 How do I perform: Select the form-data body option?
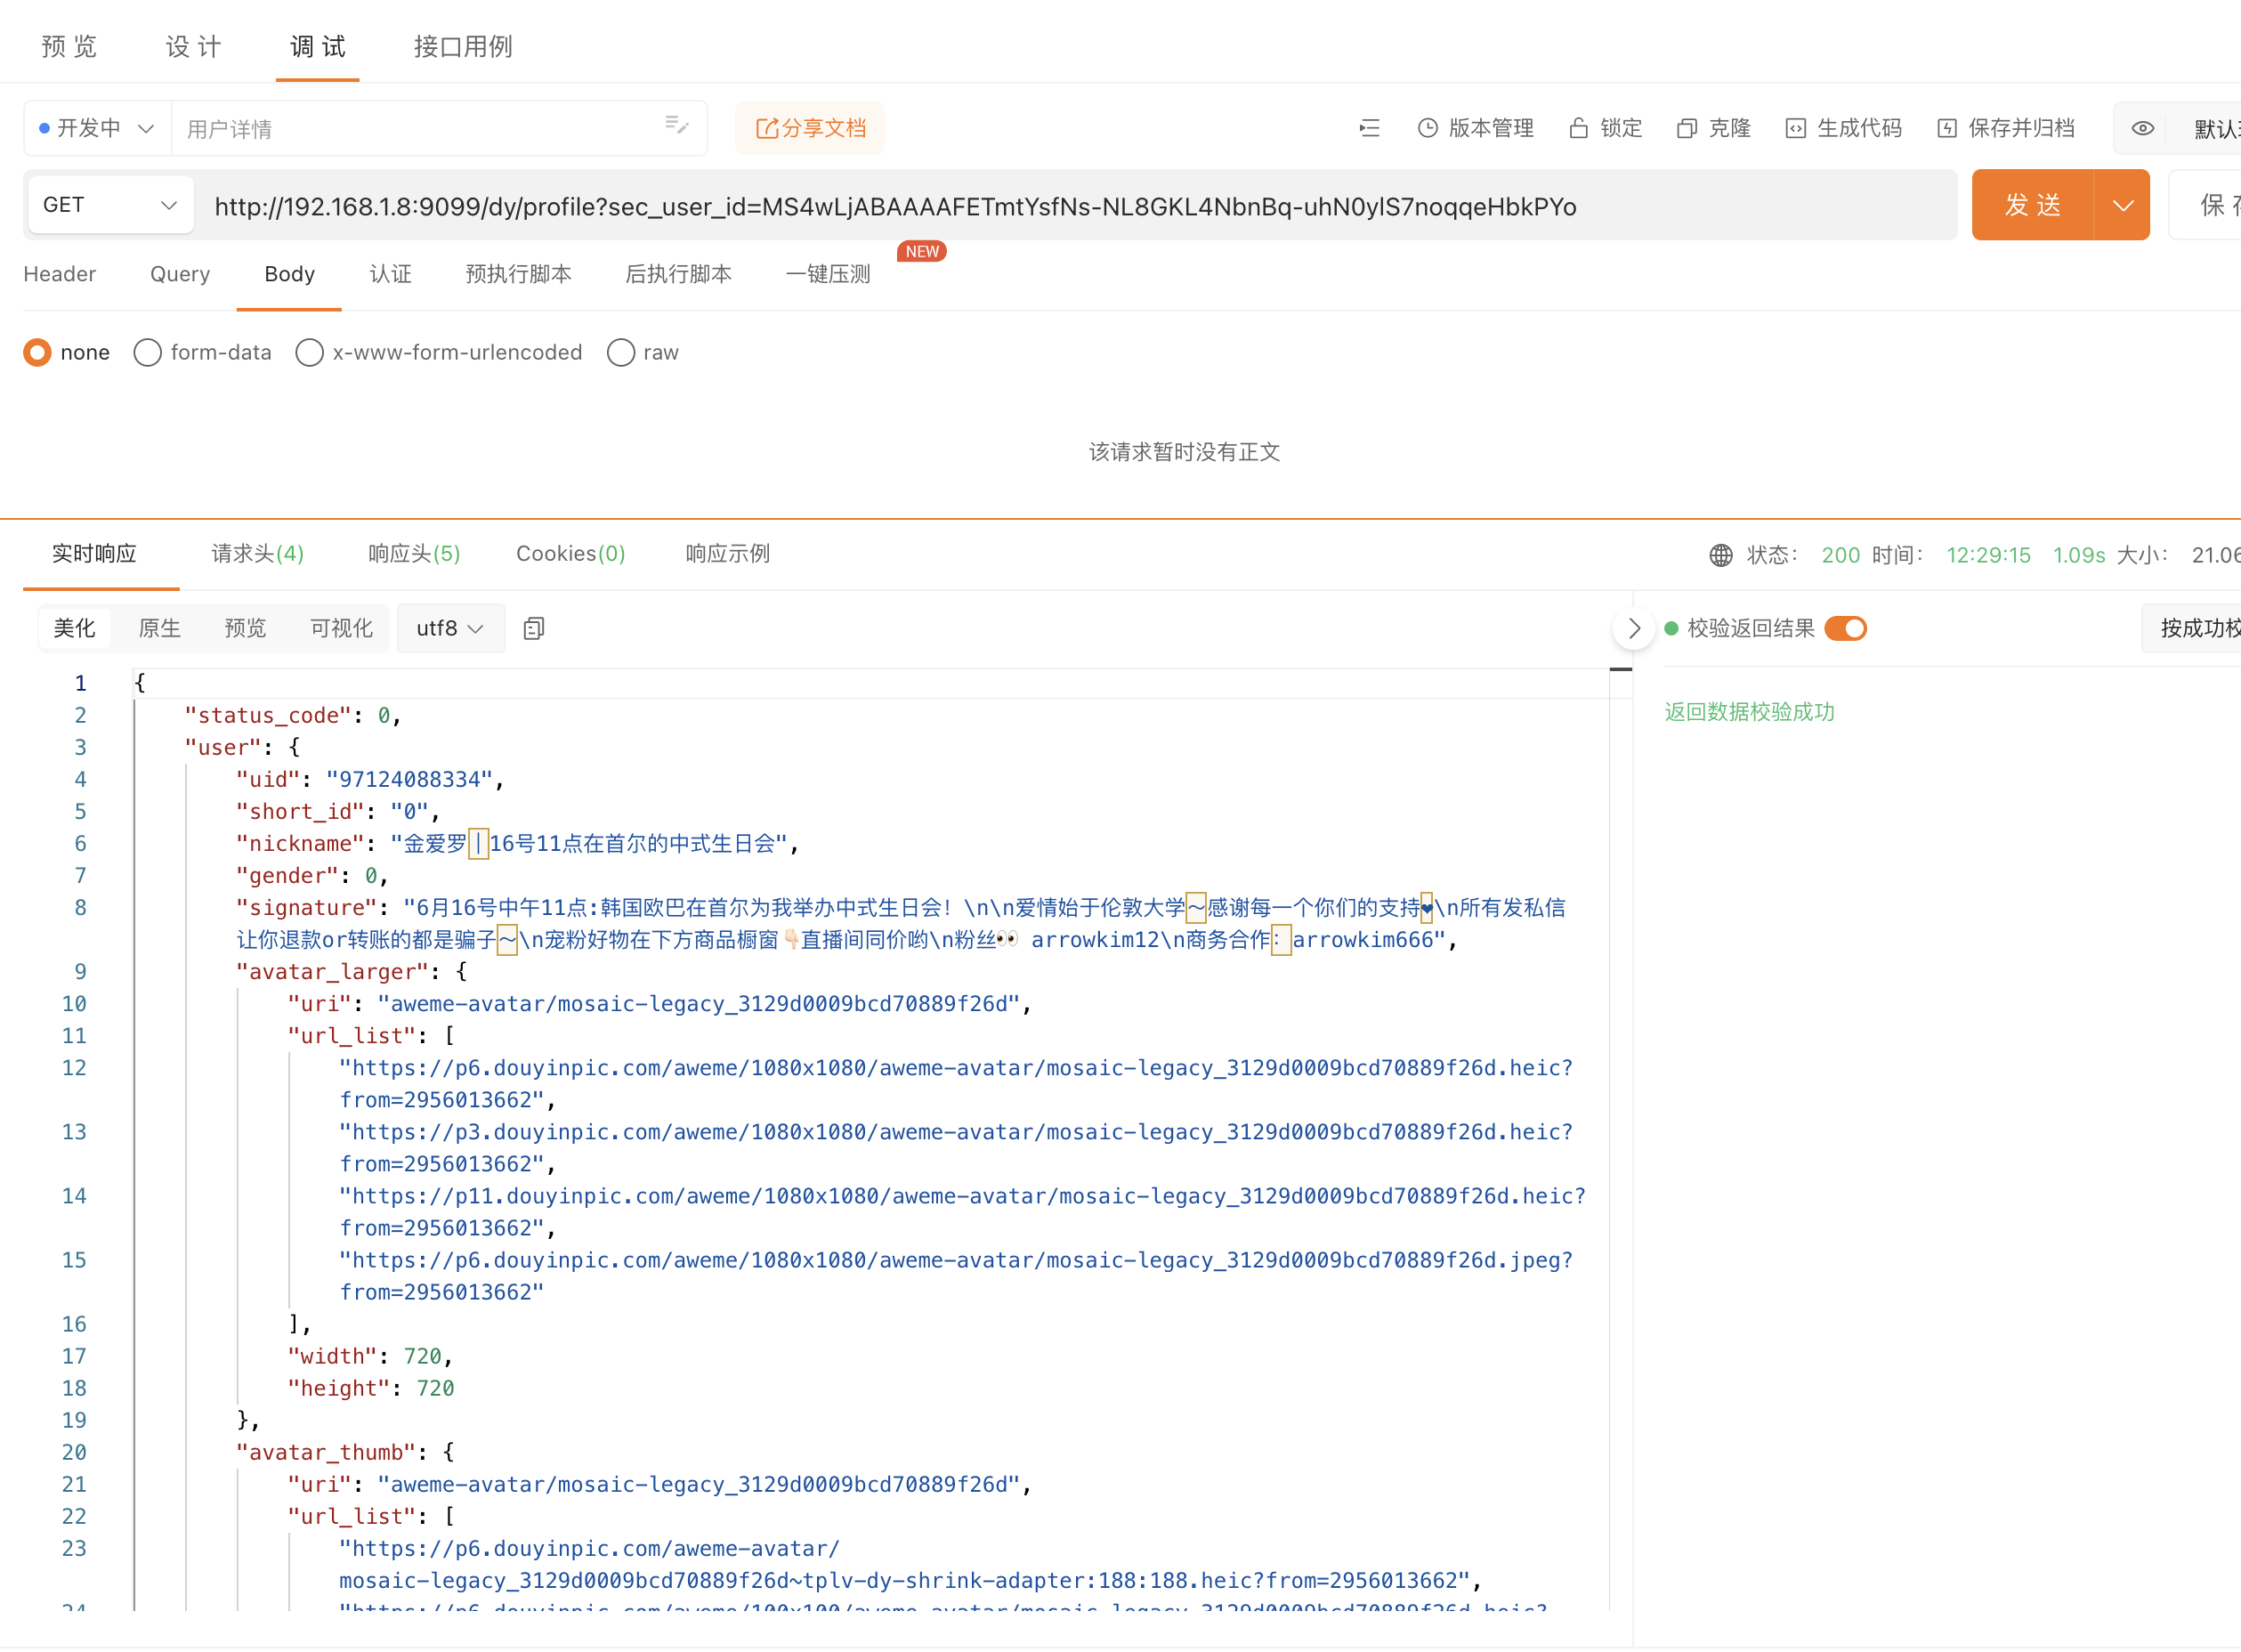[148, 352]
